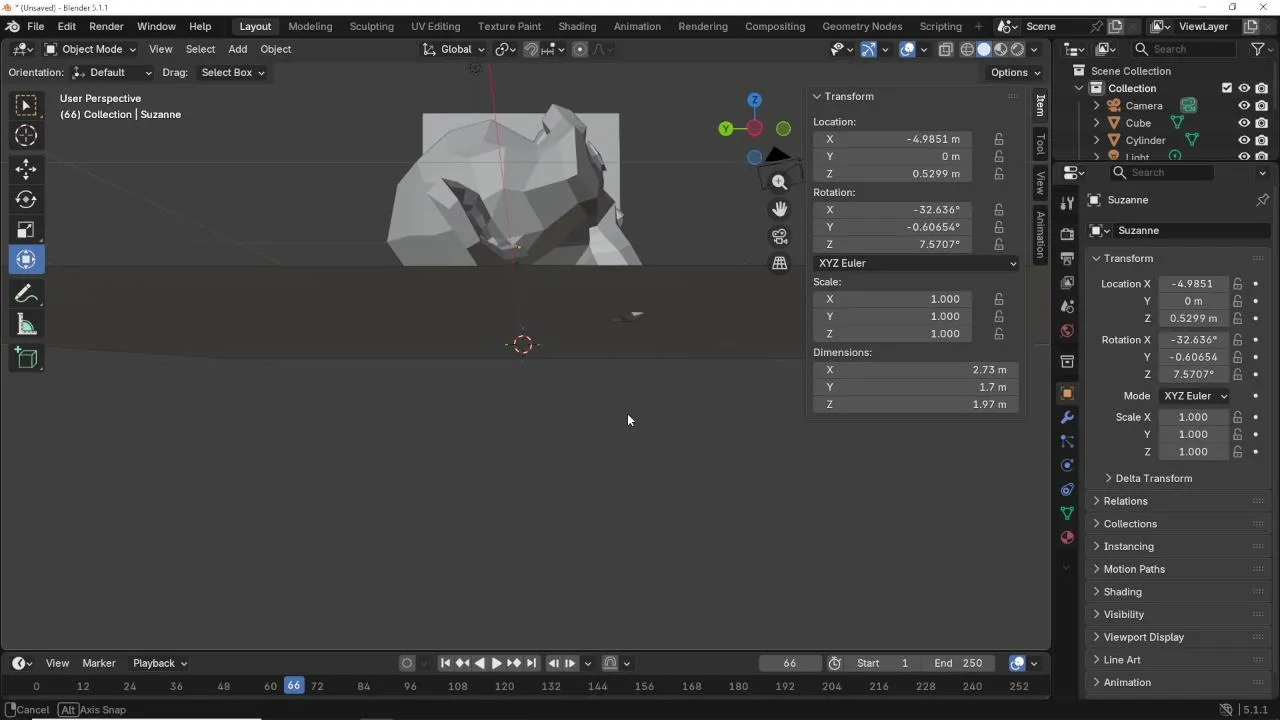Open the Global orientation dropdown
This screenshot has width=1280, height=720.
point(453,49)
